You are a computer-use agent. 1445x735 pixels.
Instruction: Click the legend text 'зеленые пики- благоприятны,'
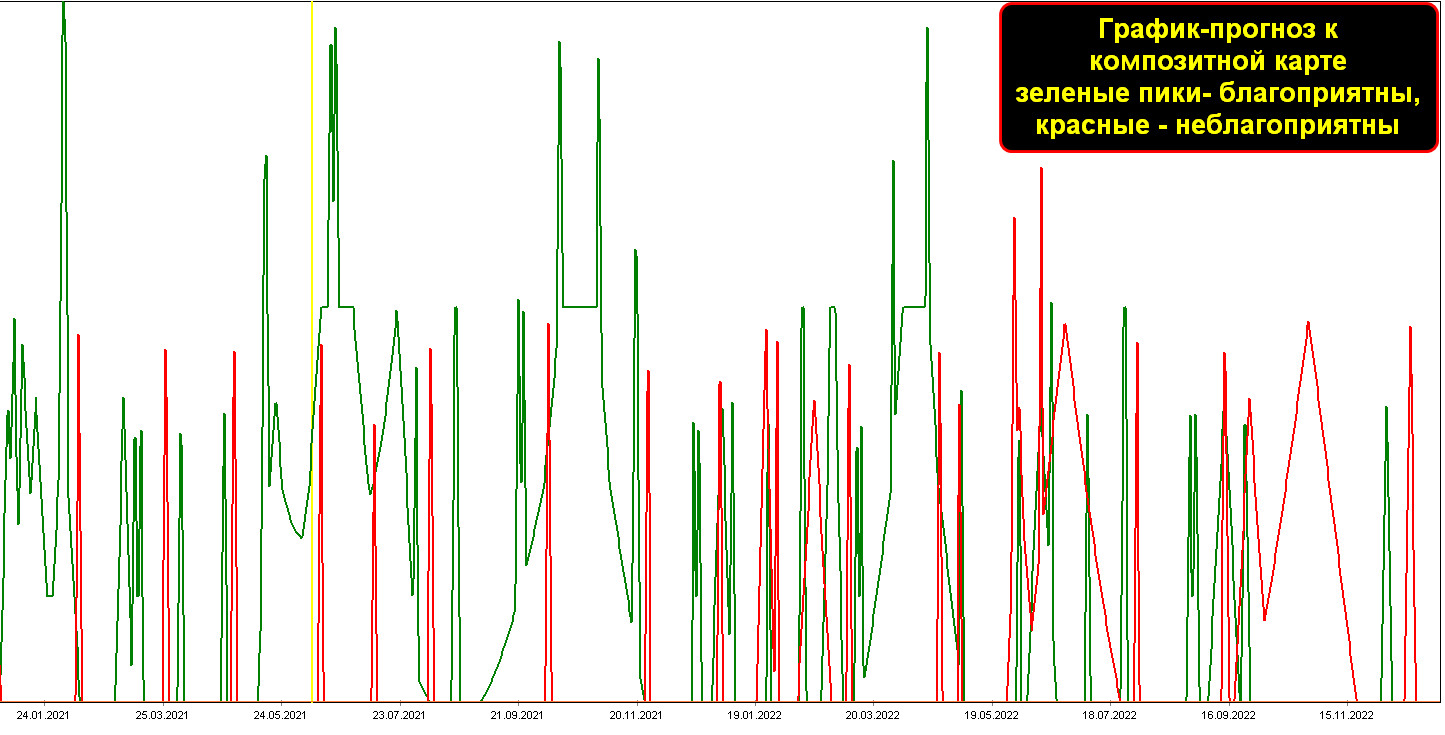(1217, 94)
